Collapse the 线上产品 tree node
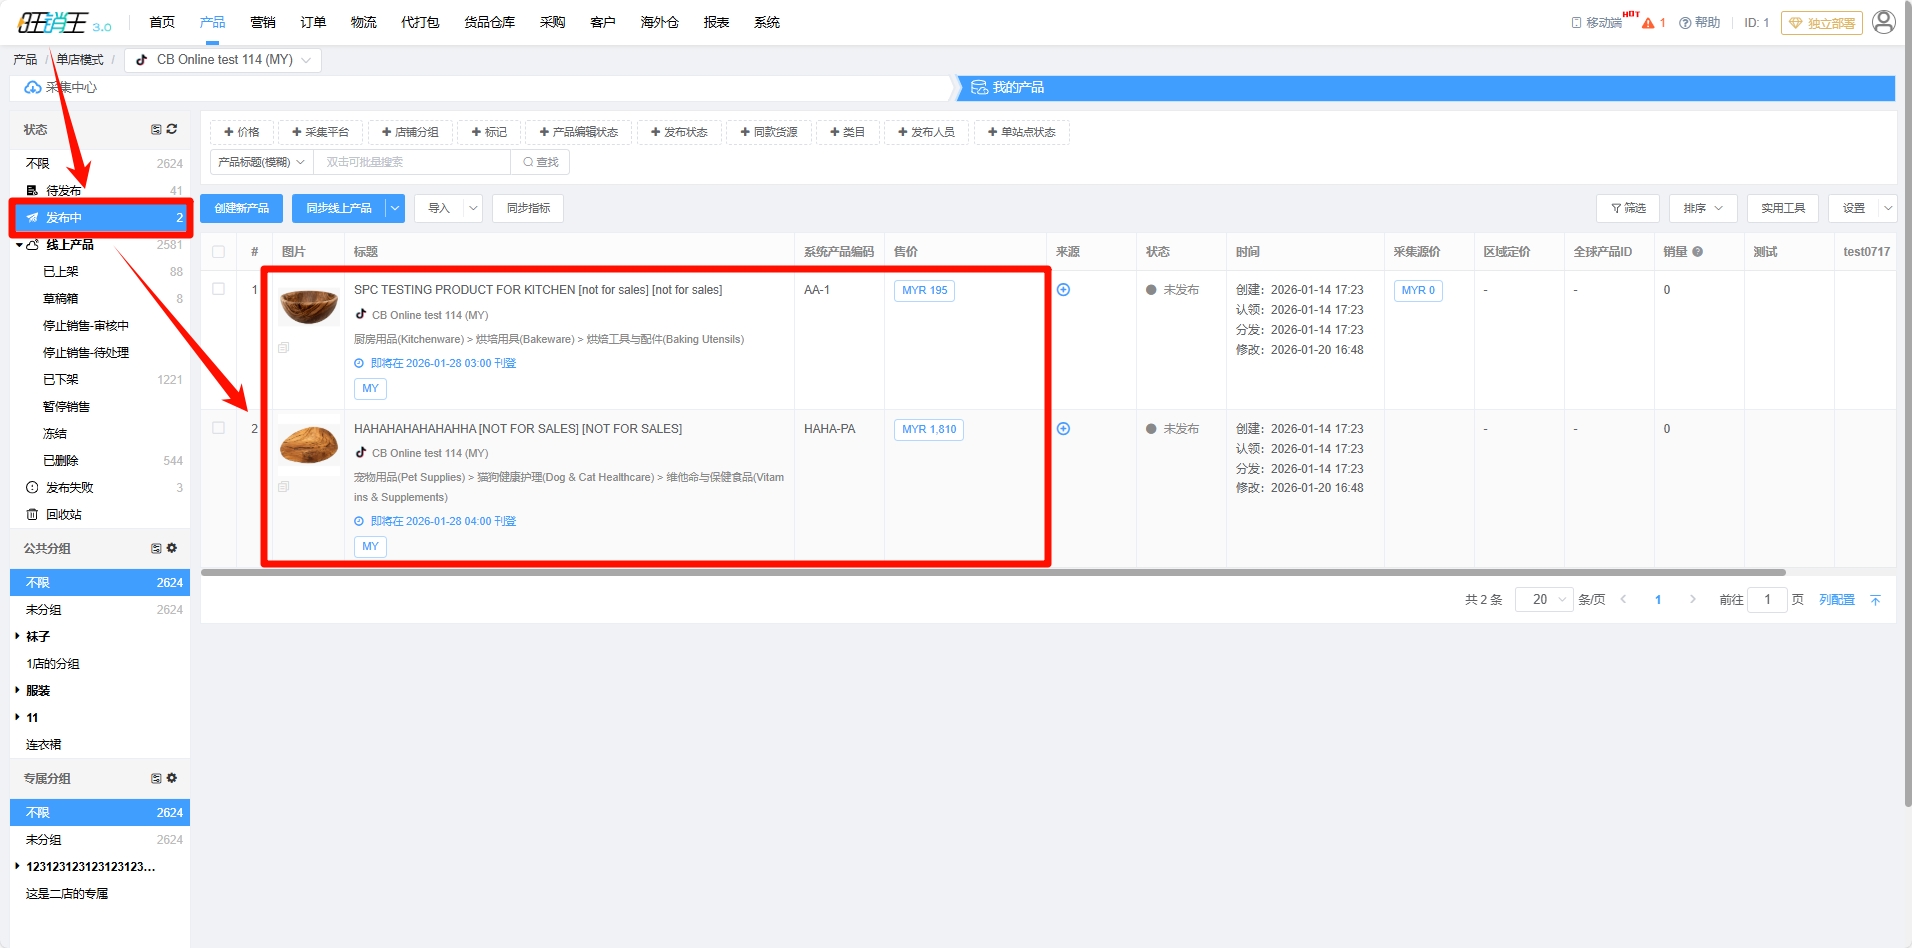Screen dimensions: 1912x948 (19, 245)
